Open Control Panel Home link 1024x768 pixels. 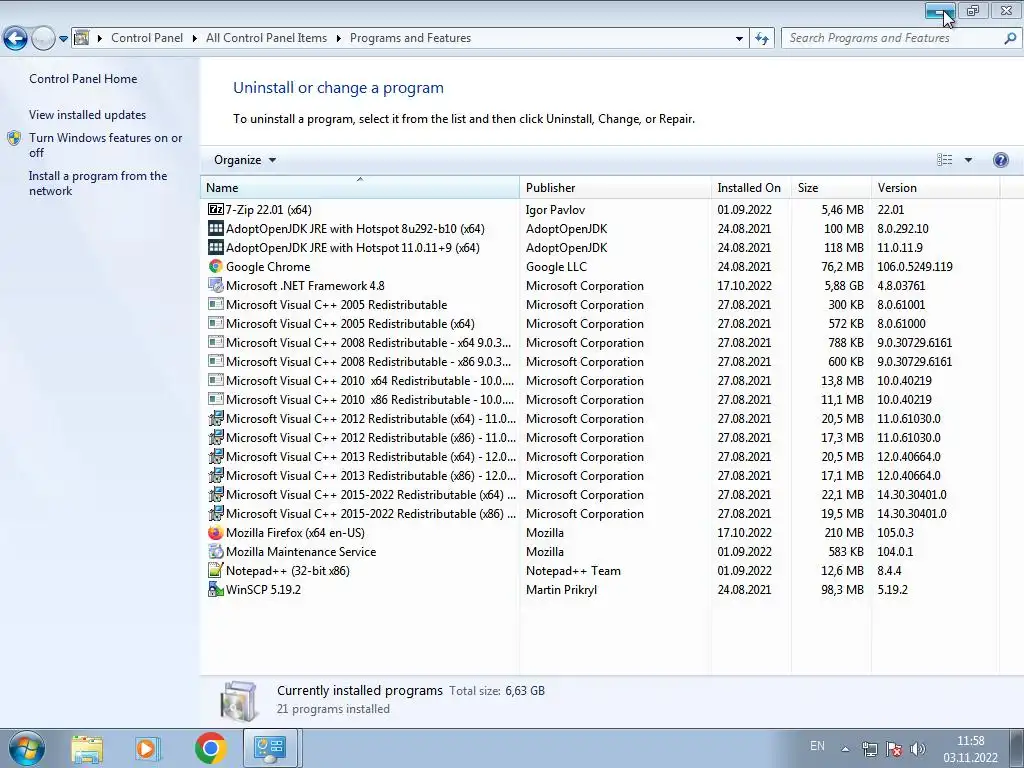[x=83, y=79]
